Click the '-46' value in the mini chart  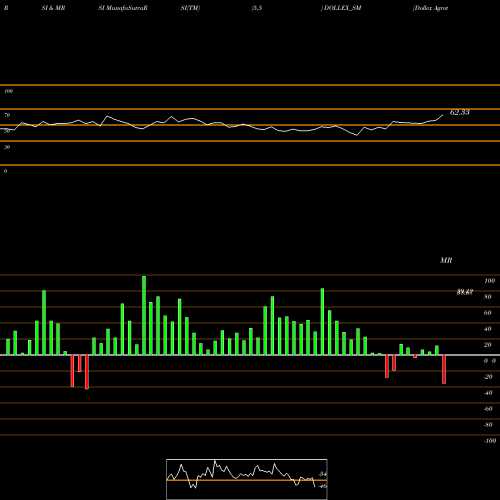(322, 486)
